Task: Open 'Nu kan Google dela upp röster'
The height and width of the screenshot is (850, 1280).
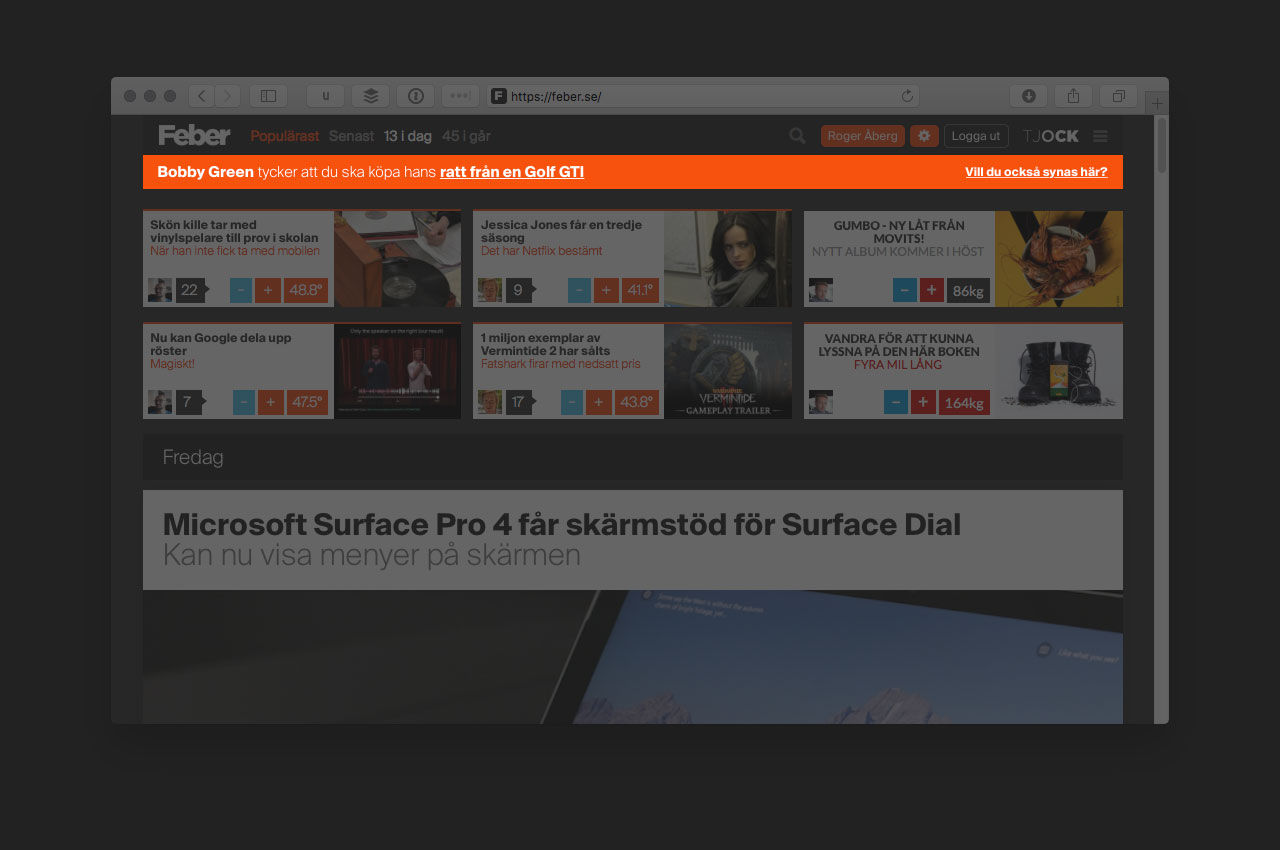Action: (x=221, y=344)
